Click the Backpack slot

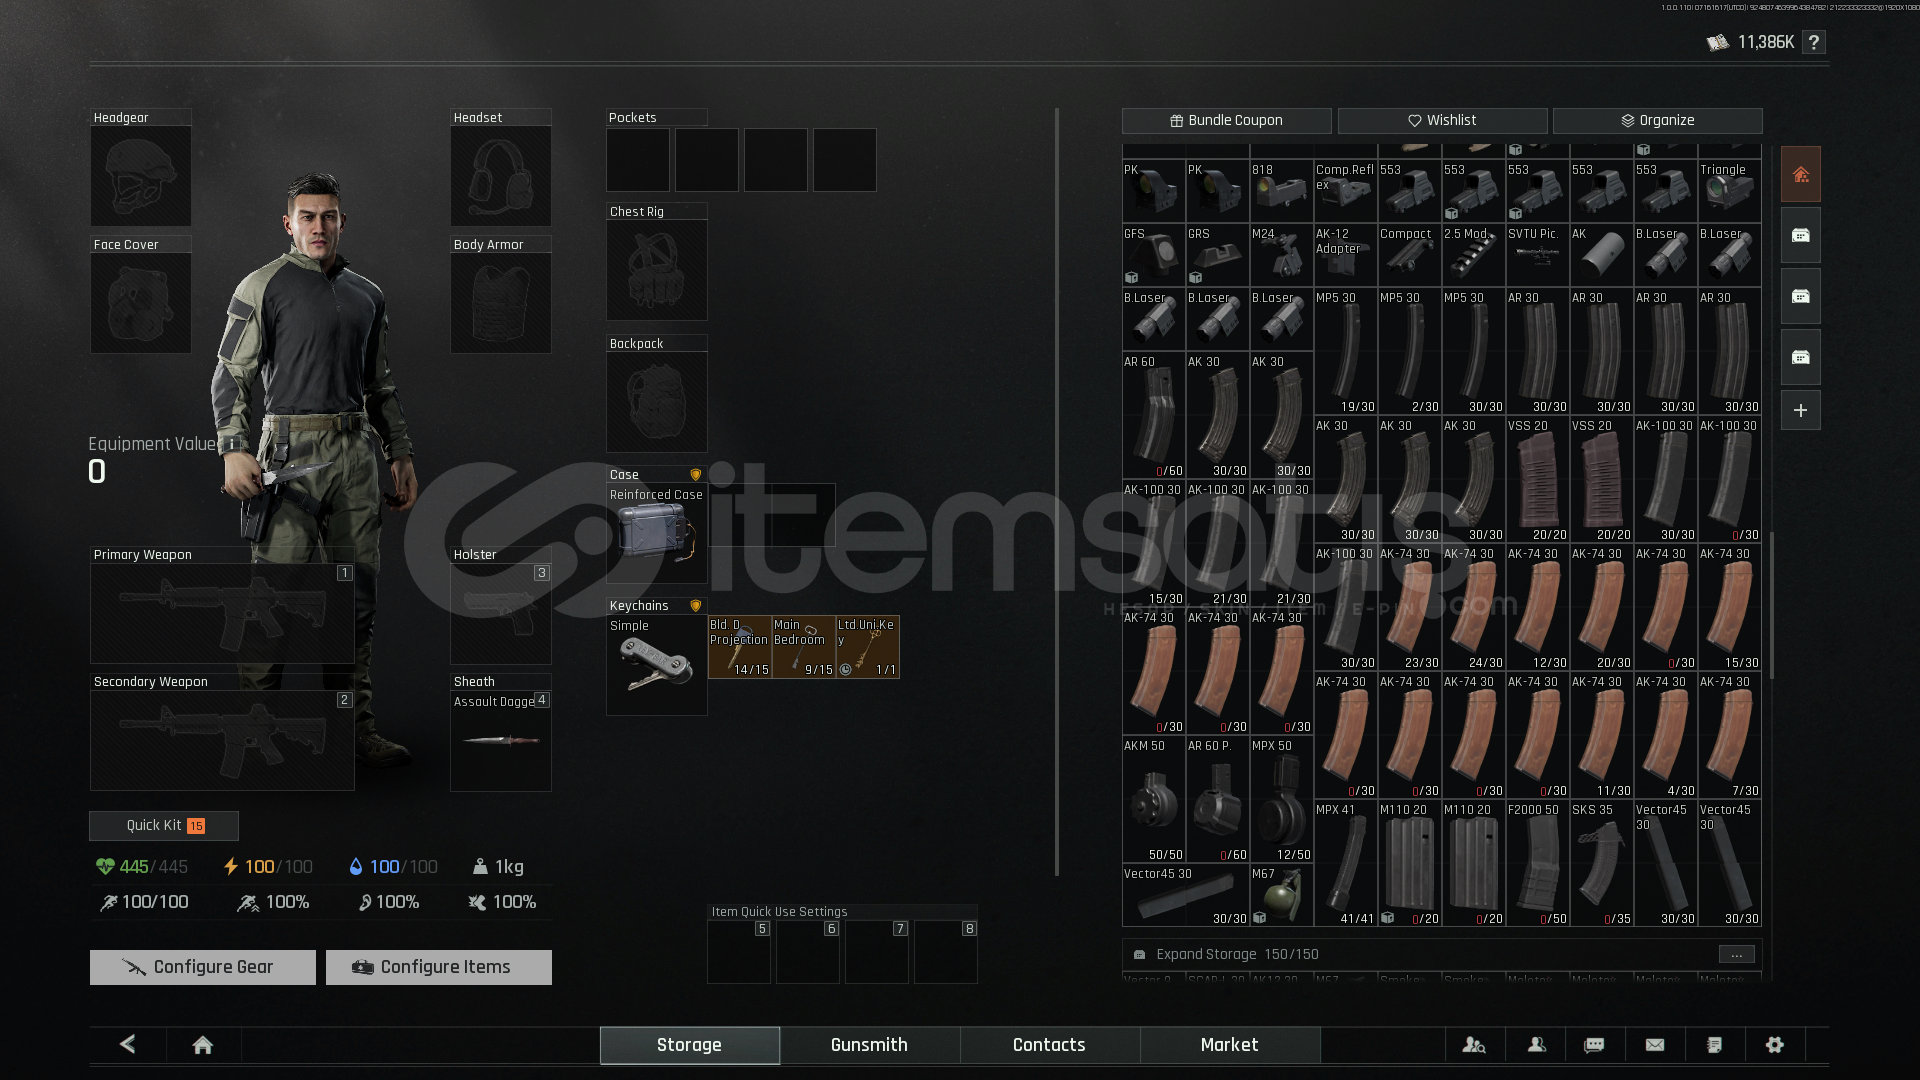pos(656,402)
